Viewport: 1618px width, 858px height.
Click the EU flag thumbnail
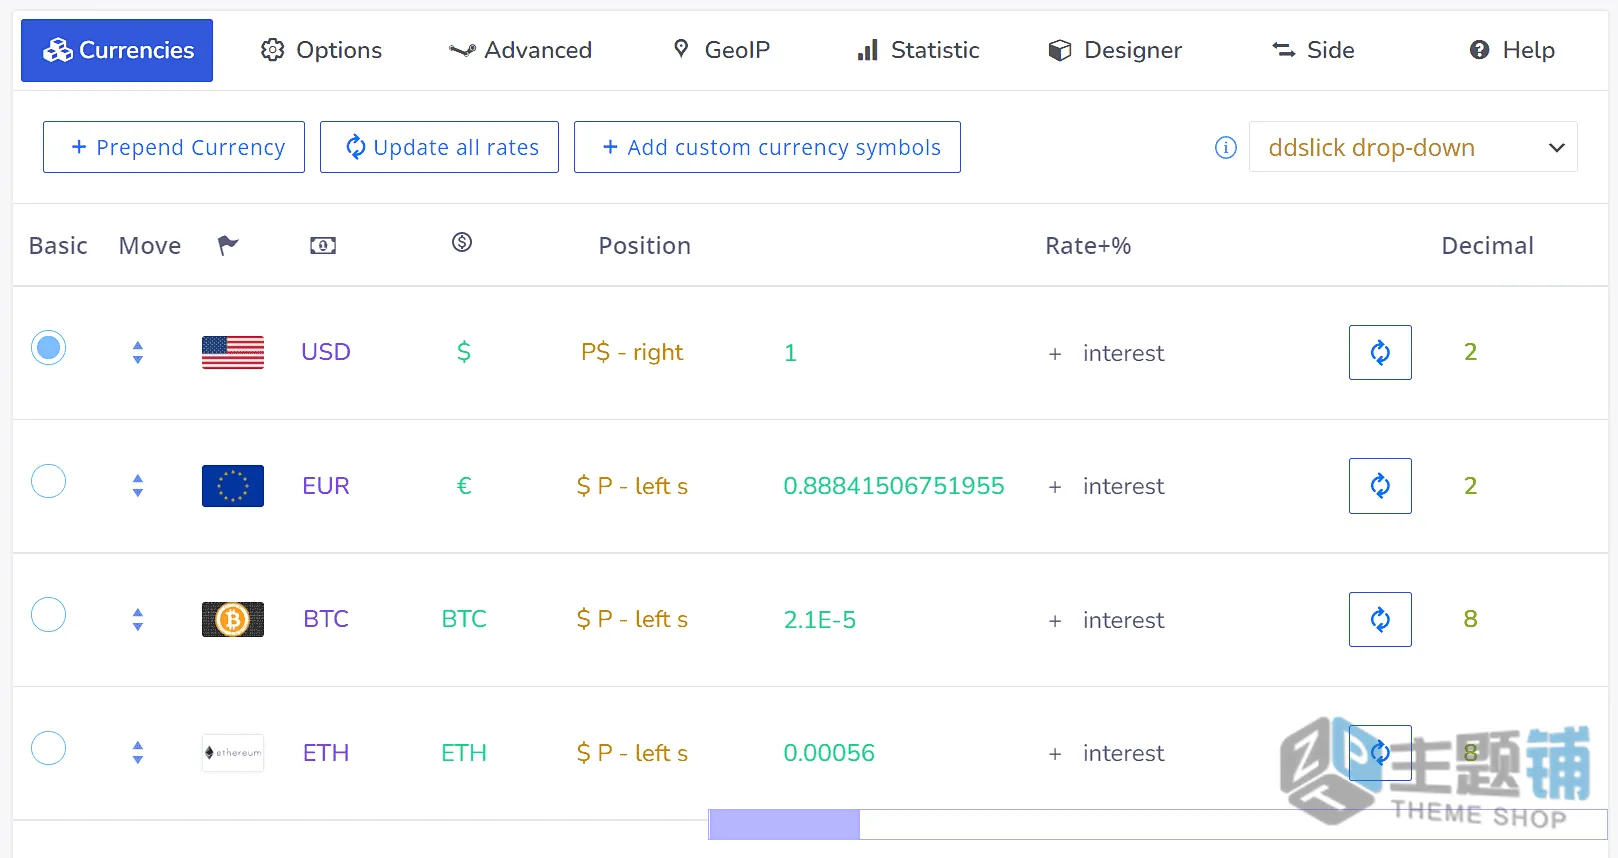coord(233,486)
